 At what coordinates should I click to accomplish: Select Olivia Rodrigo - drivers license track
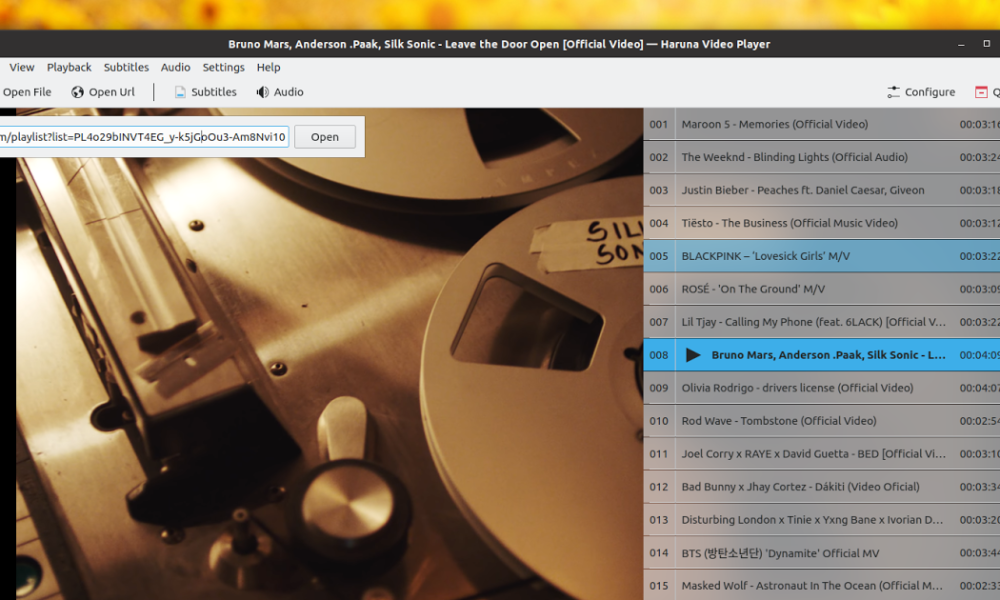pyautogui.click(x=821, y=388)
